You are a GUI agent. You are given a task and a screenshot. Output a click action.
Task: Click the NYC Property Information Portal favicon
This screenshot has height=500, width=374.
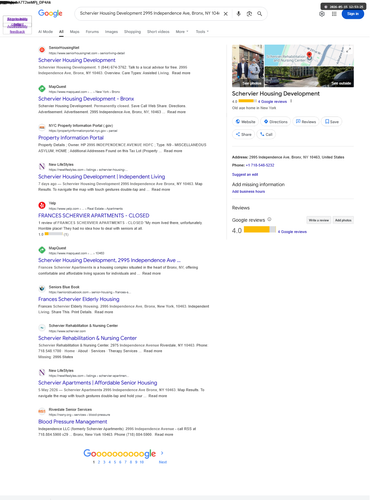click(42, 128)
